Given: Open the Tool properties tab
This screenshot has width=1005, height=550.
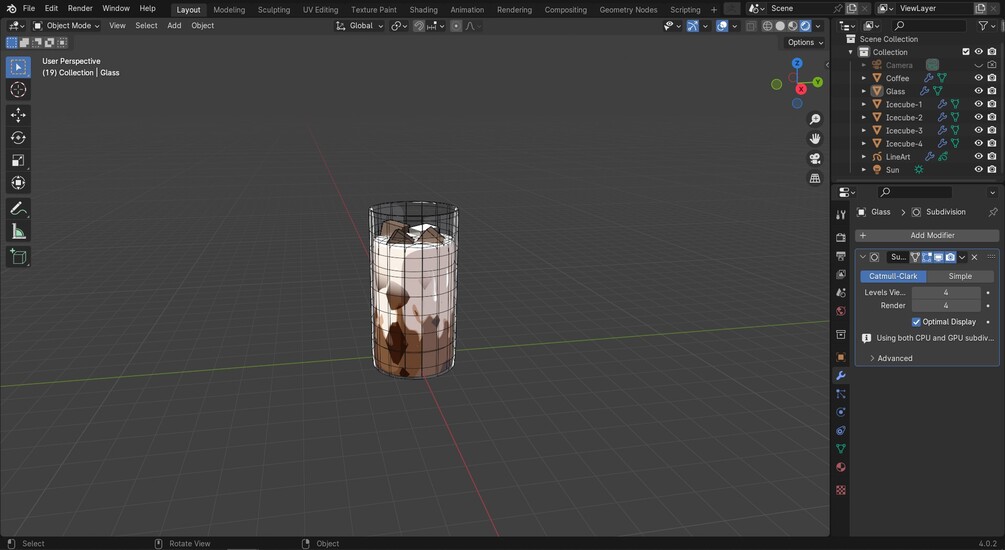Looking at the screenshot, I should pos(841,215).
